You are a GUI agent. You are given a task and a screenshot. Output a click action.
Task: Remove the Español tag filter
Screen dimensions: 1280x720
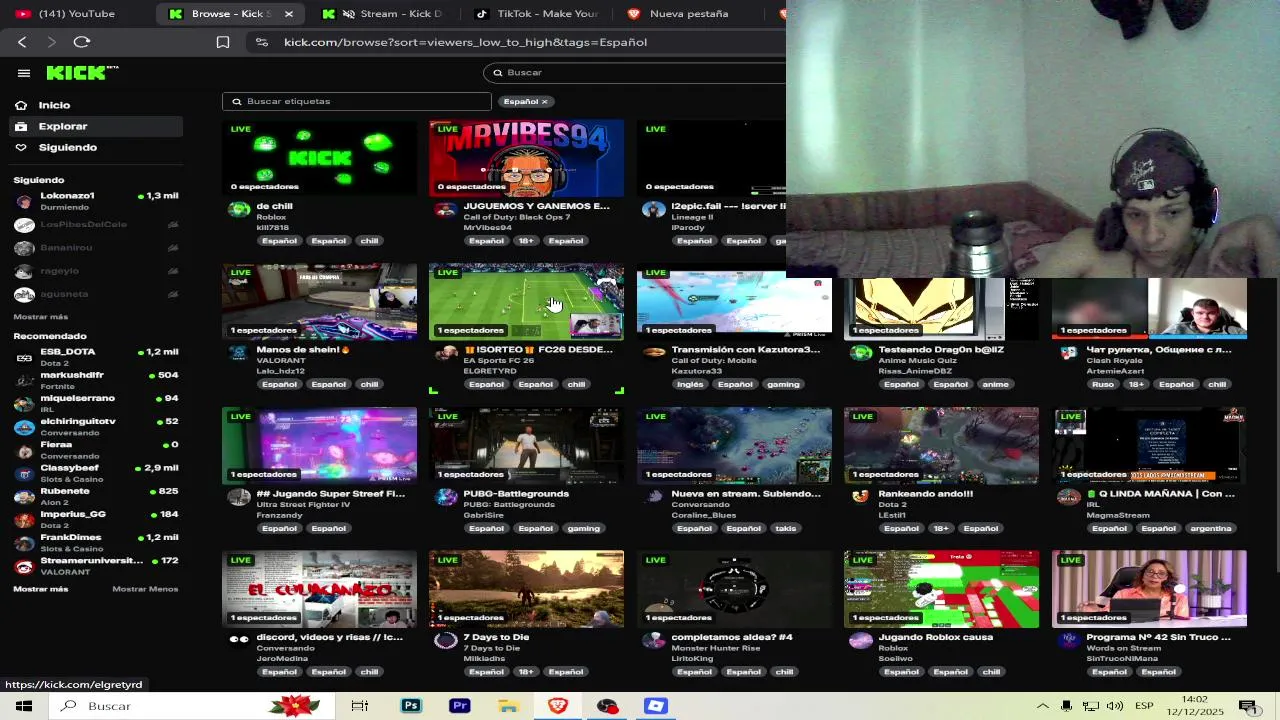pos(544,101)
